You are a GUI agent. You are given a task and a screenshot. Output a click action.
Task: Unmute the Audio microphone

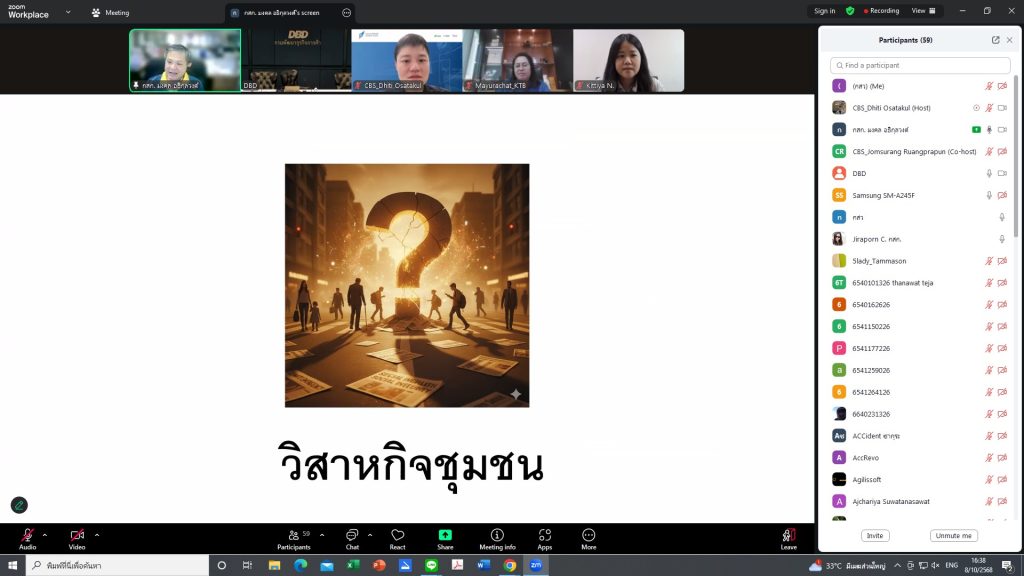coord(27,538)
